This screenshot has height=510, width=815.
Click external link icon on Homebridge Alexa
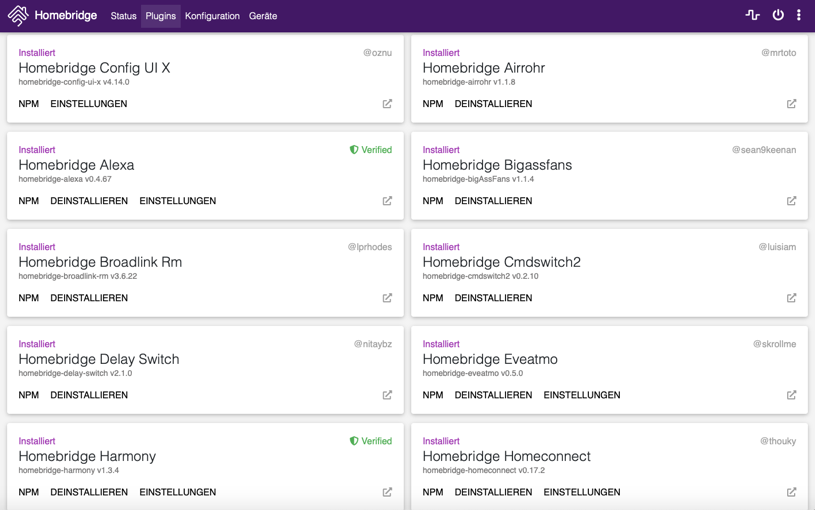[x=387, y=201]
